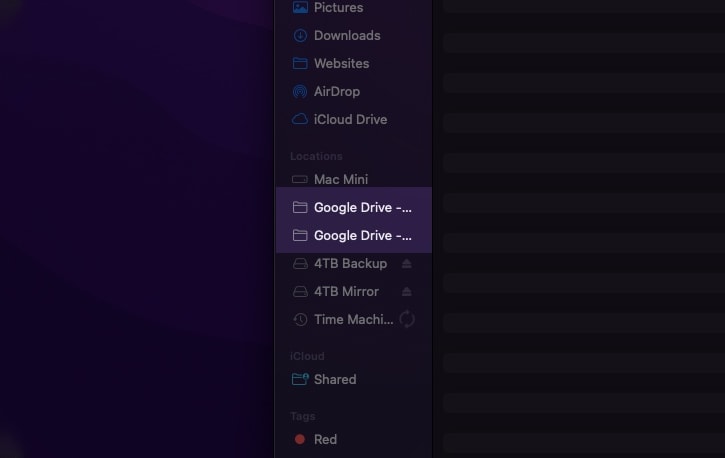
Task: Click the Mac Mini computer icon
Action: pos(300,179)
